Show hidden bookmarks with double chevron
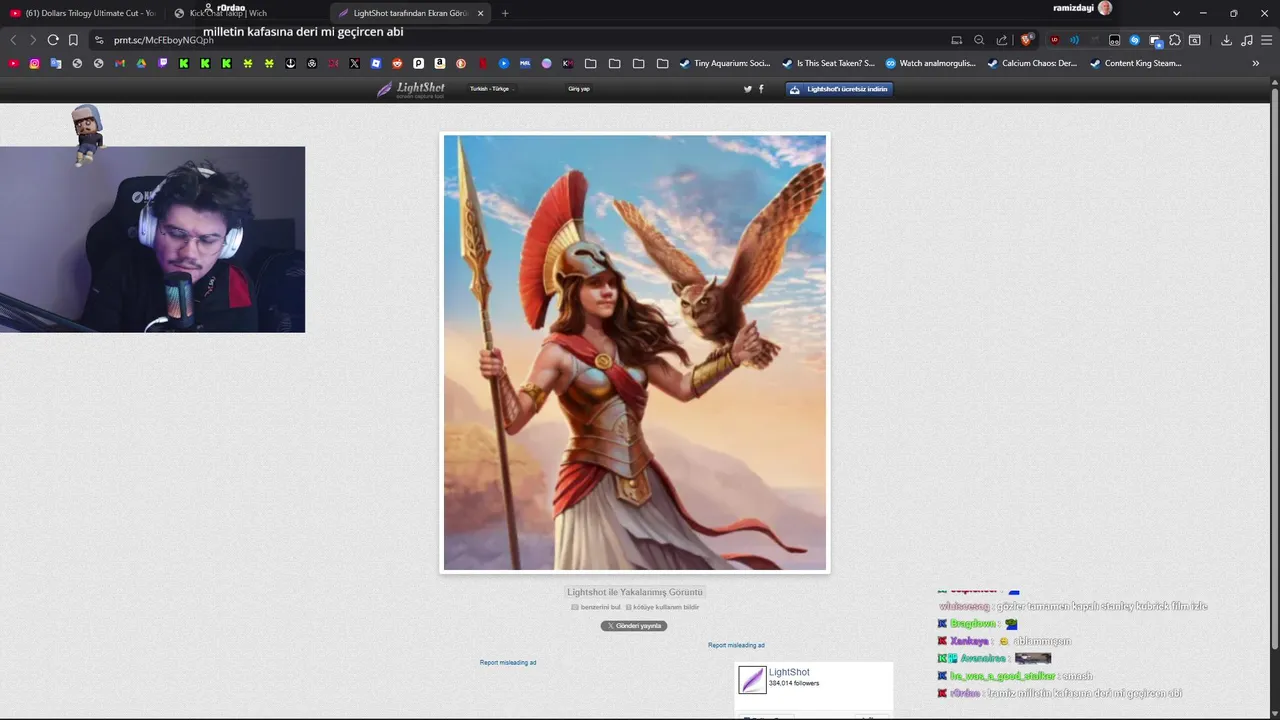 pyautogui.click(x=1256, y=63)
